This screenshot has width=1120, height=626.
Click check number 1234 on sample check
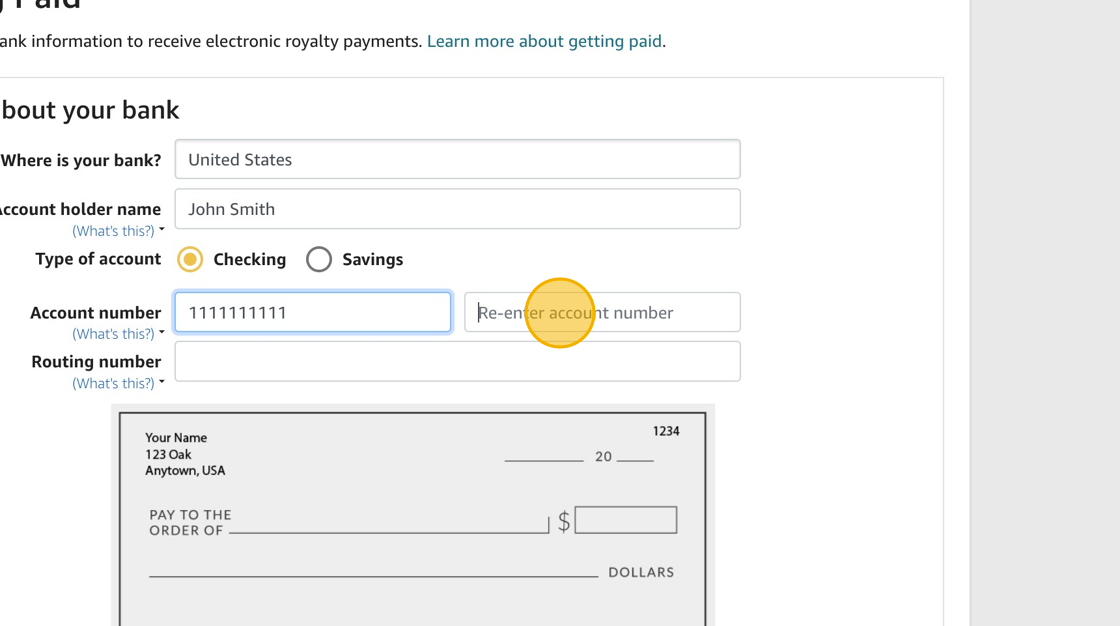pos(666,431)
